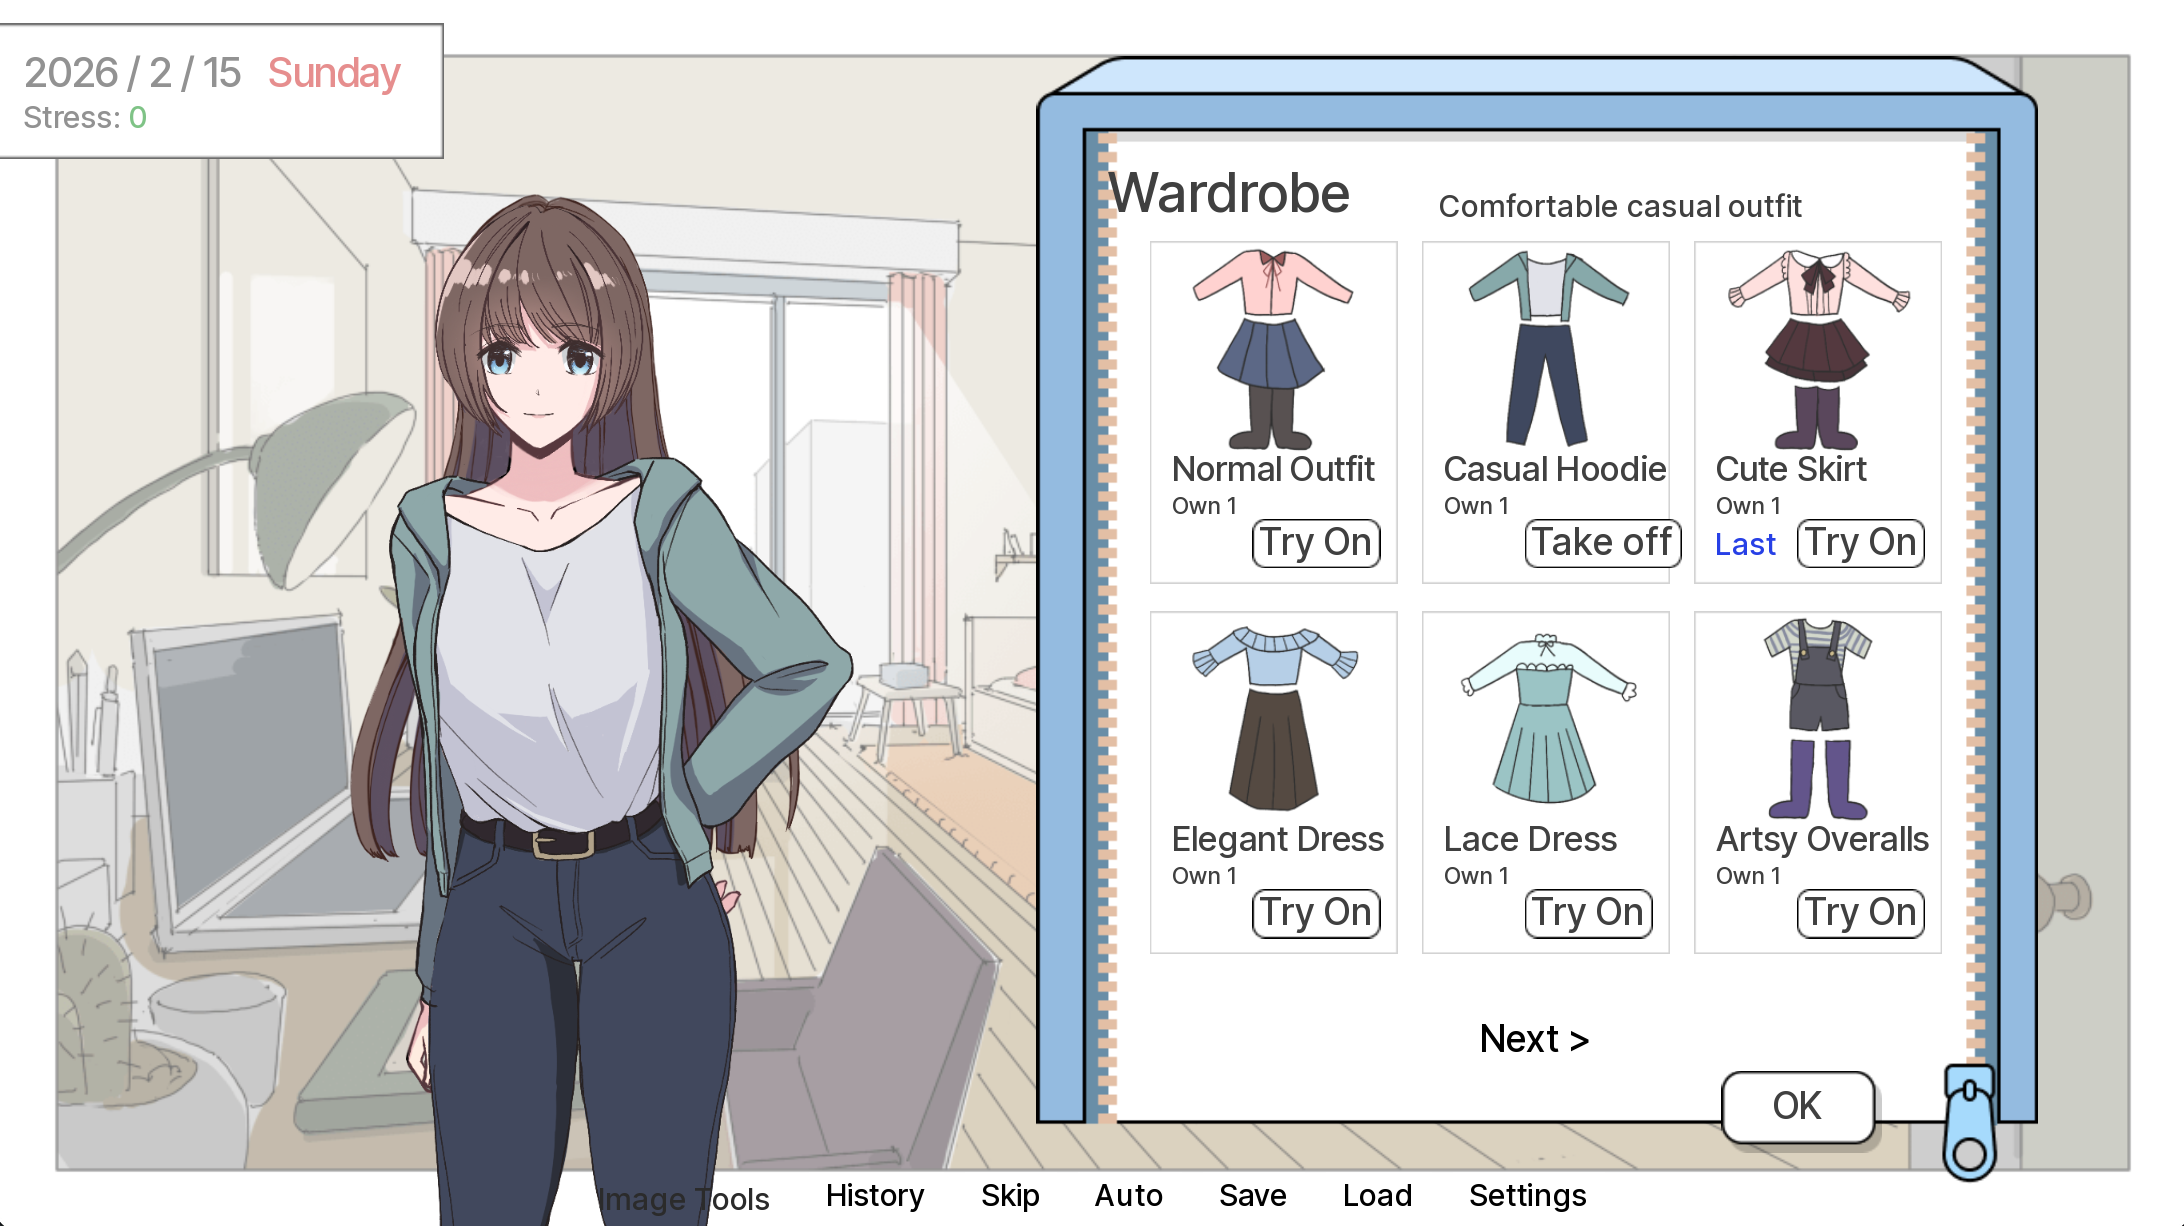
Task: Try on the Cute Skirt
Action: (x=1860, y=543)
